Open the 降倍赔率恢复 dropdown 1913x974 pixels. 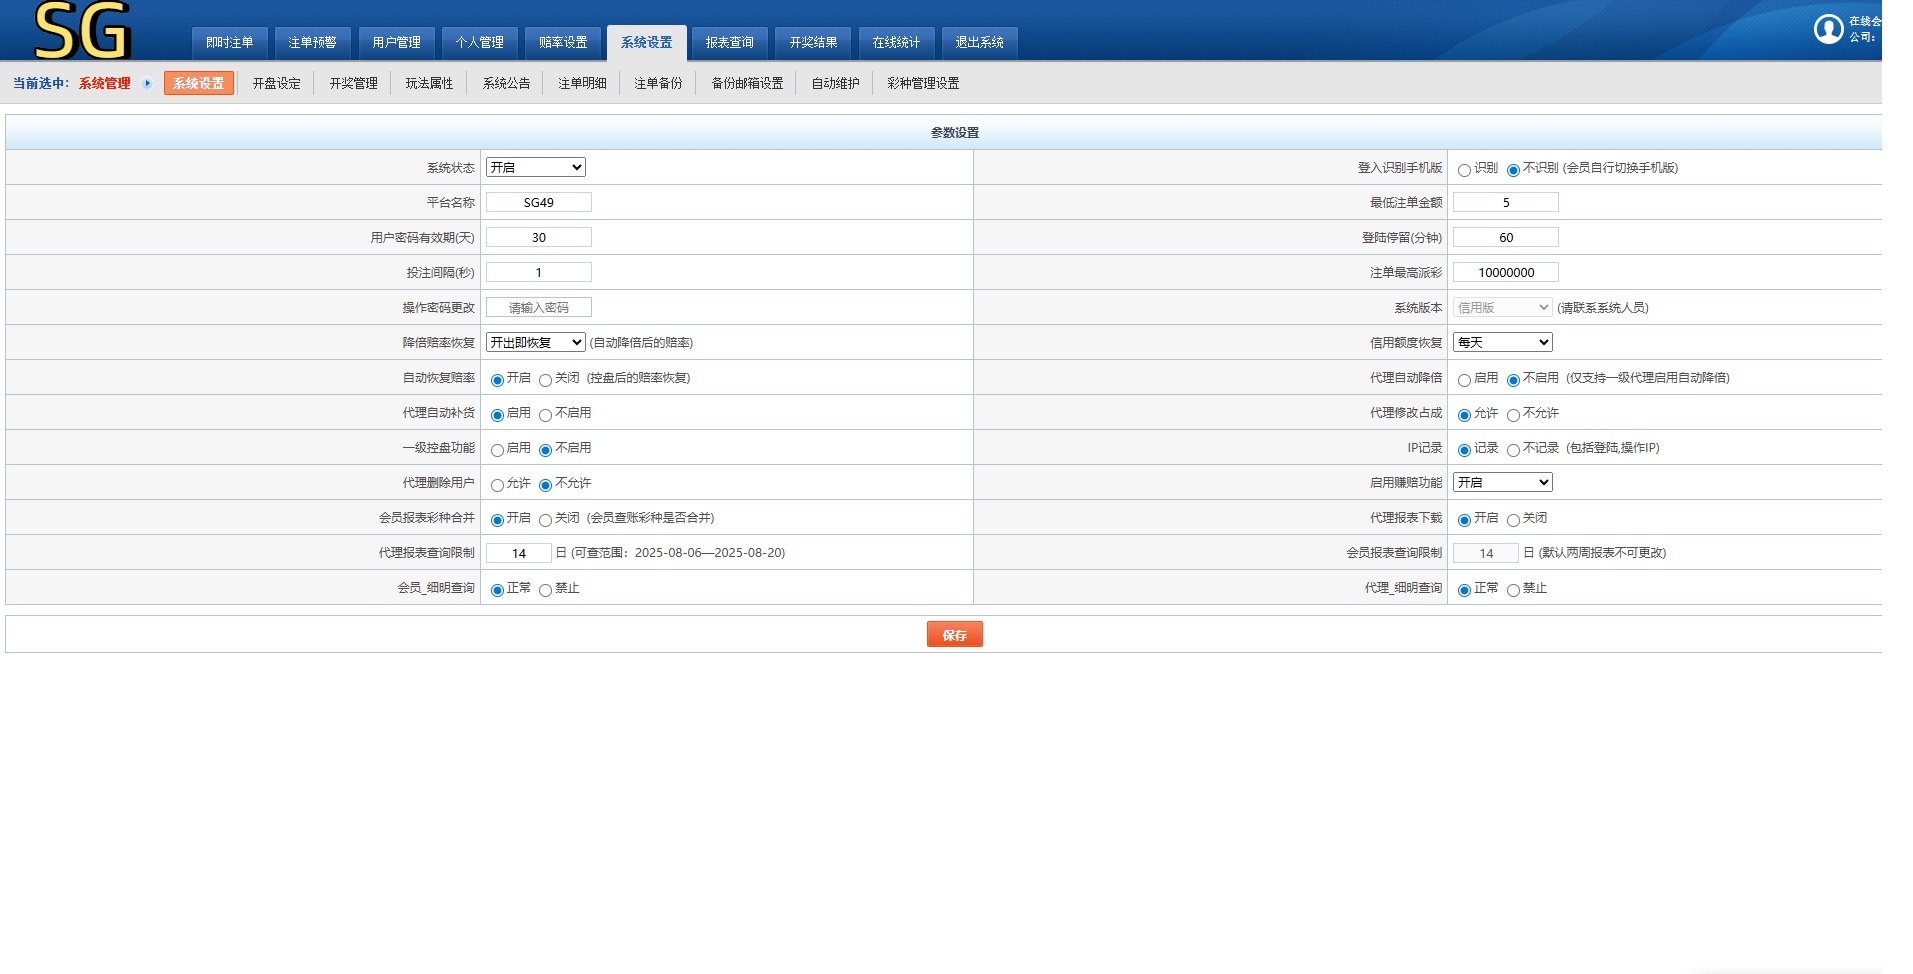click(x=535, y=342)
